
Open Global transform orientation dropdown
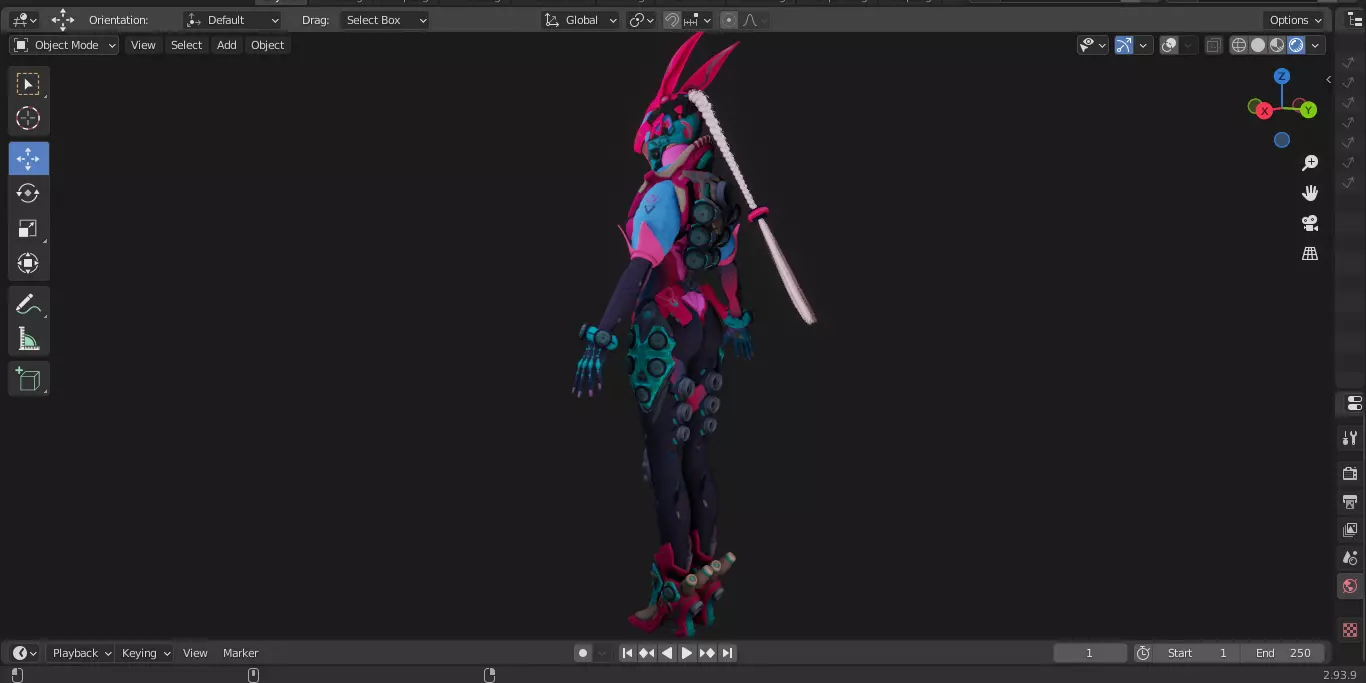click(581, 20)
